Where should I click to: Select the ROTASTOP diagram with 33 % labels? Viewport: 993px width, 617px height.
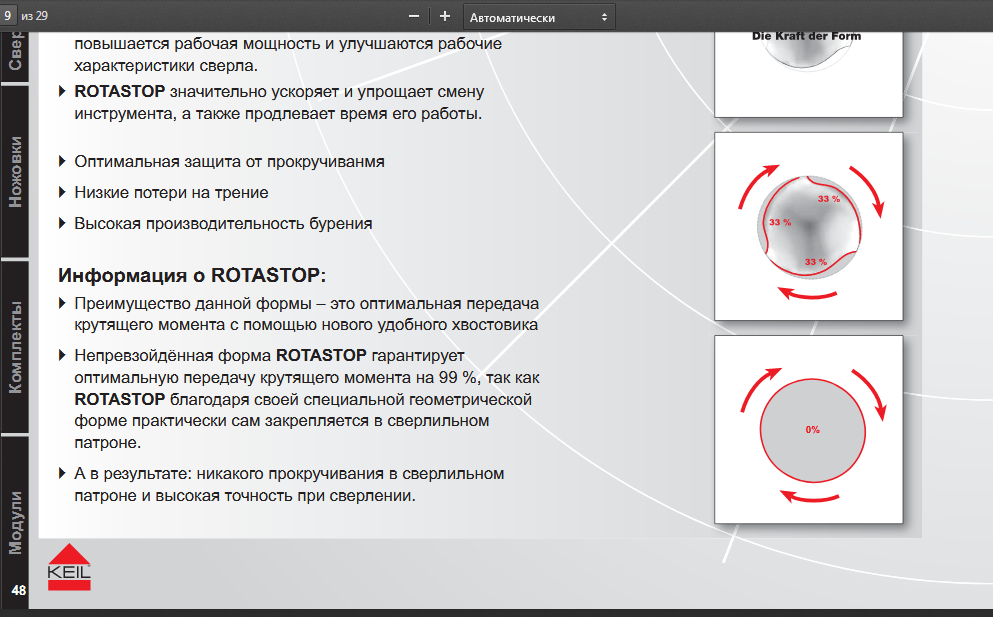coord(808,226)
